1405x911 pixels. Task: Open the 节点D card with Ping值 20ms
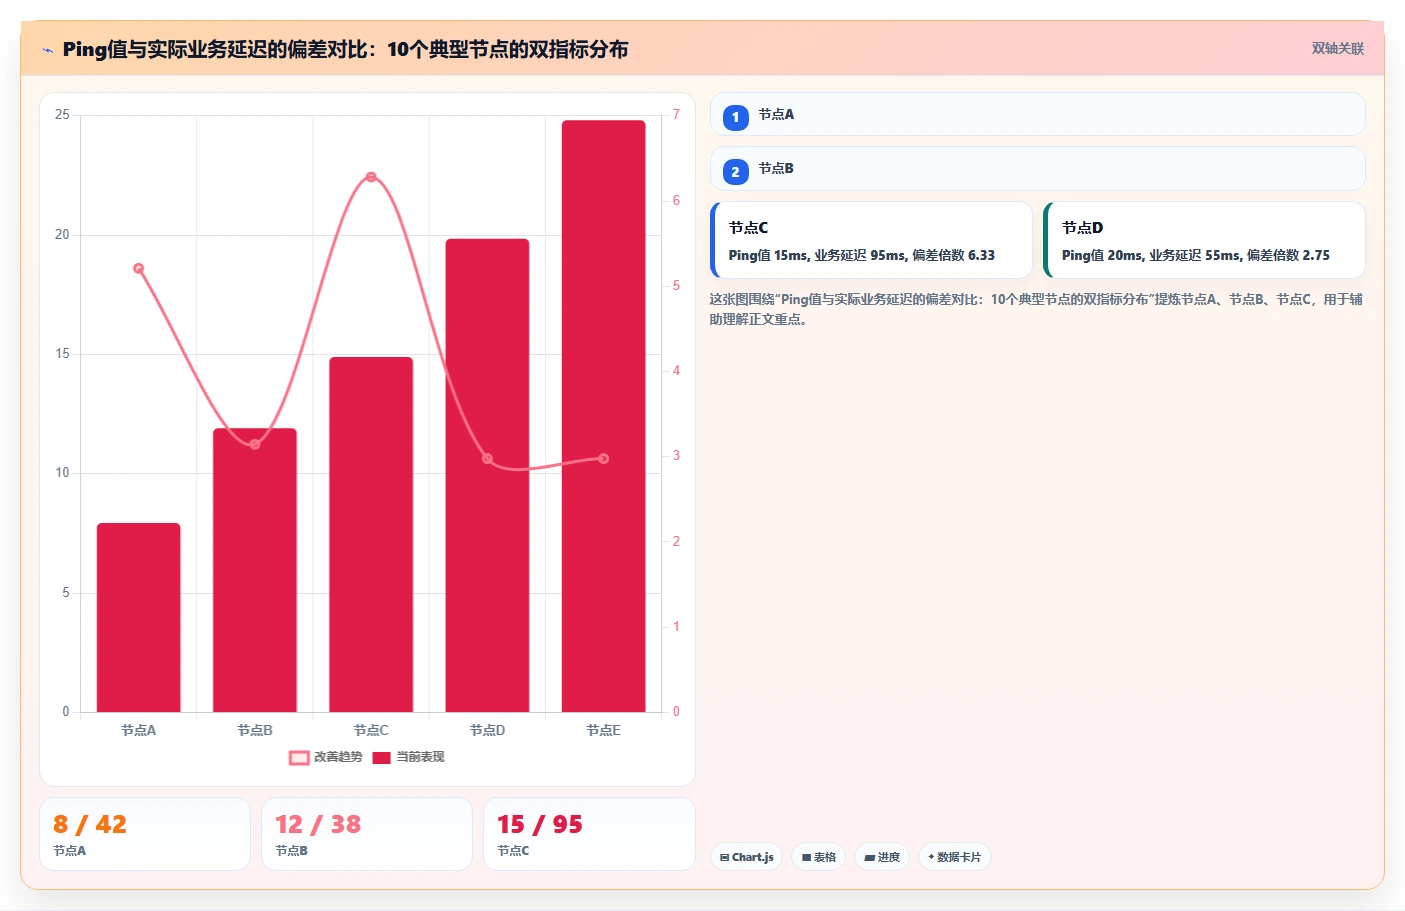[1204, 240]
